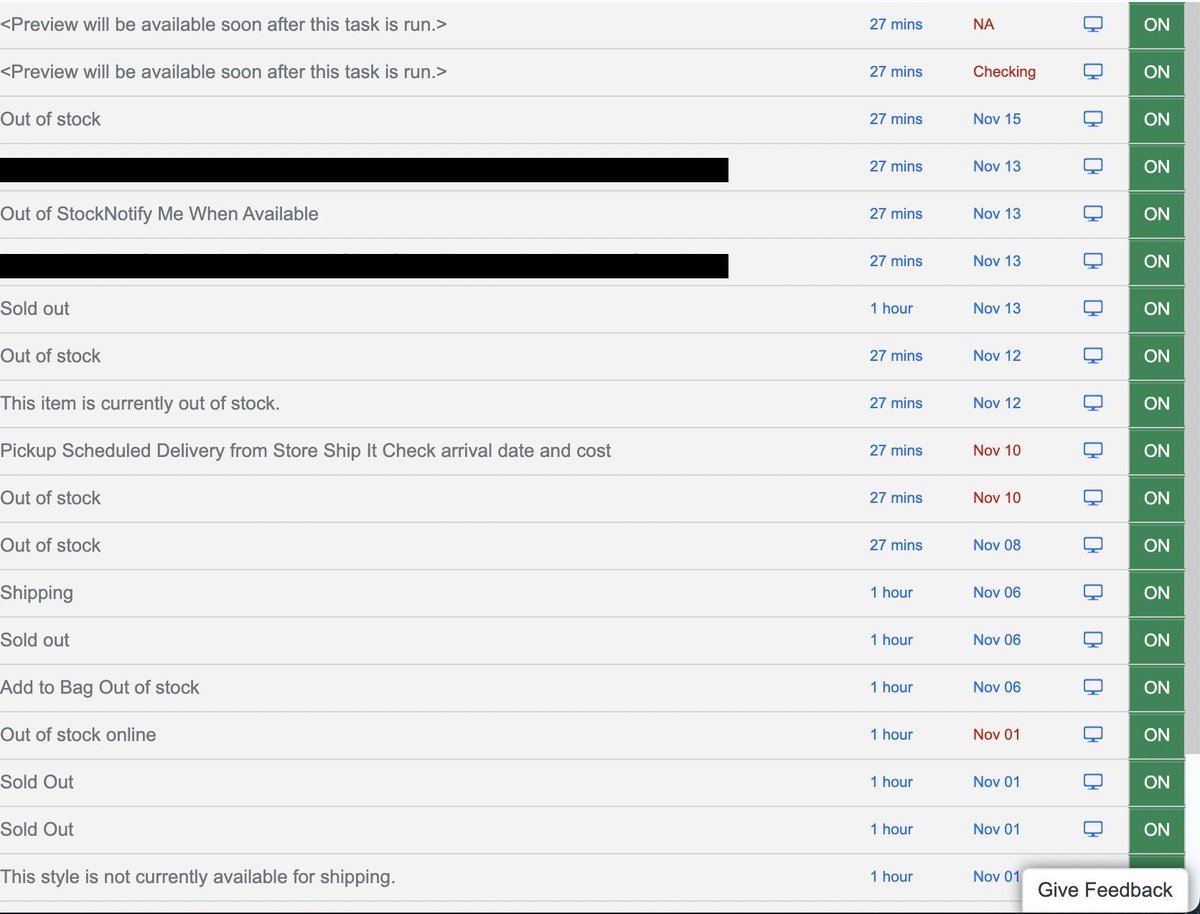Open monitor icon in the Pickup Scheduled Delivery row

tap(1093, 450)
